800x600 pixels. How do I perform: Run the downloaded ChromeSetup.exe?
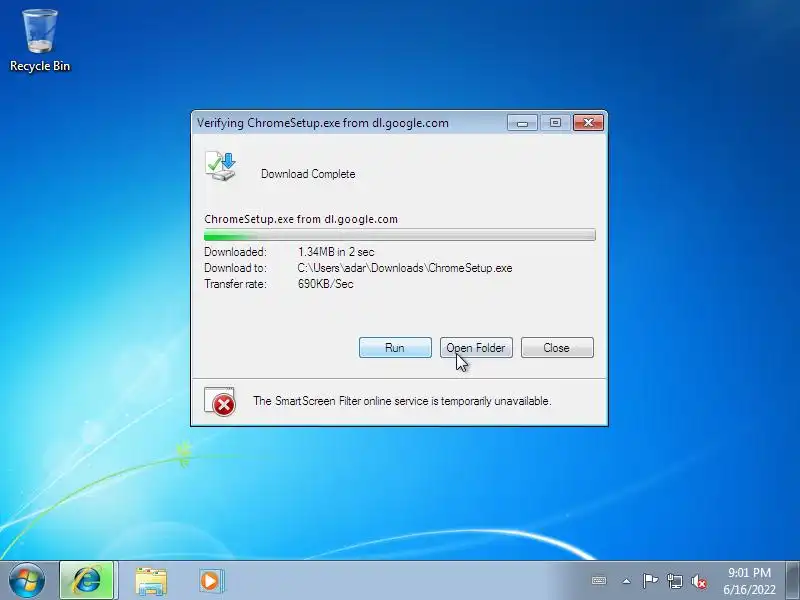point(395,347)
